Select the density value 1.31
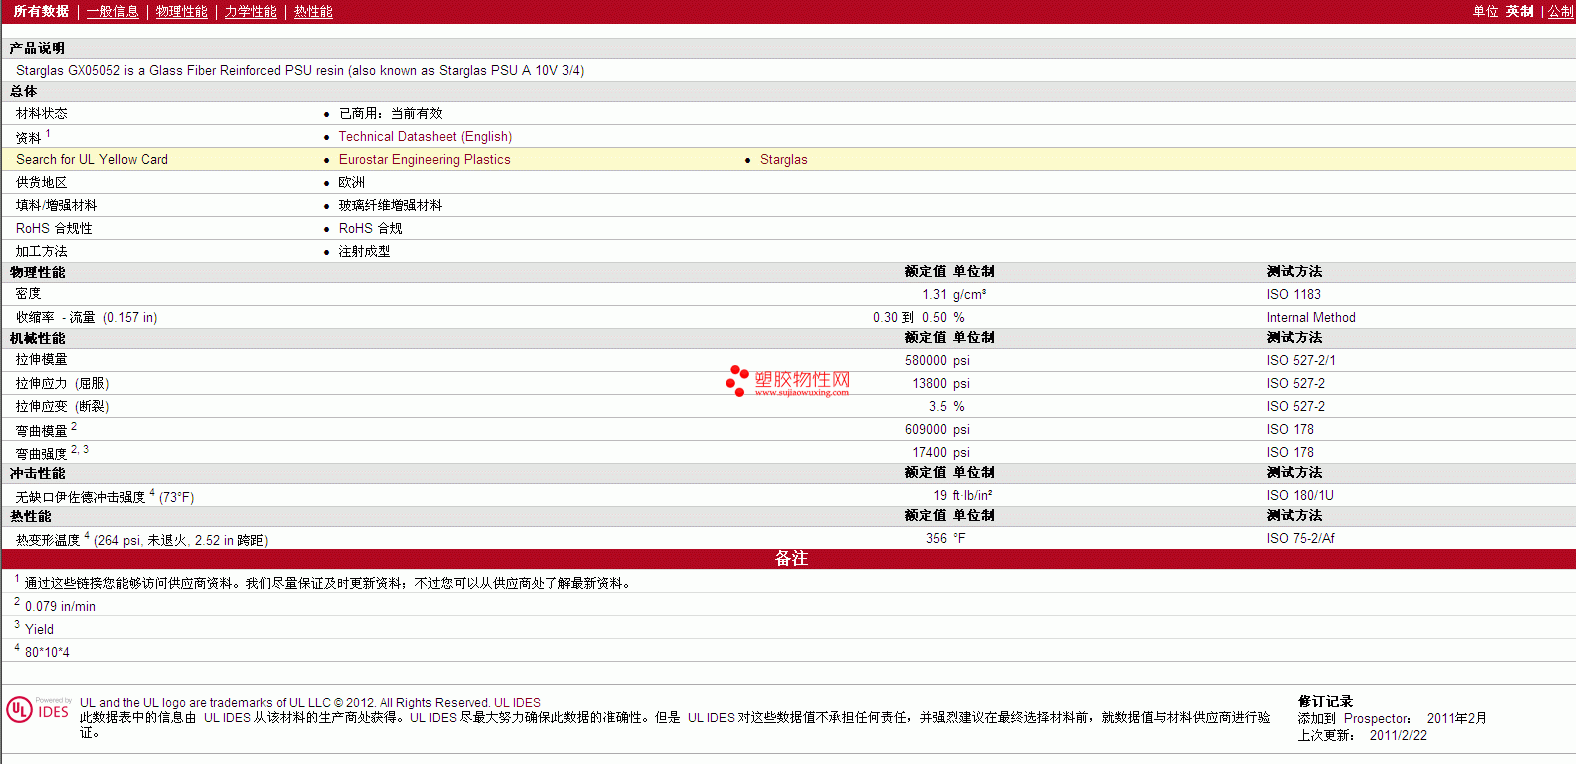Screen dimensions: 1576x764 (x=934, y=295)
